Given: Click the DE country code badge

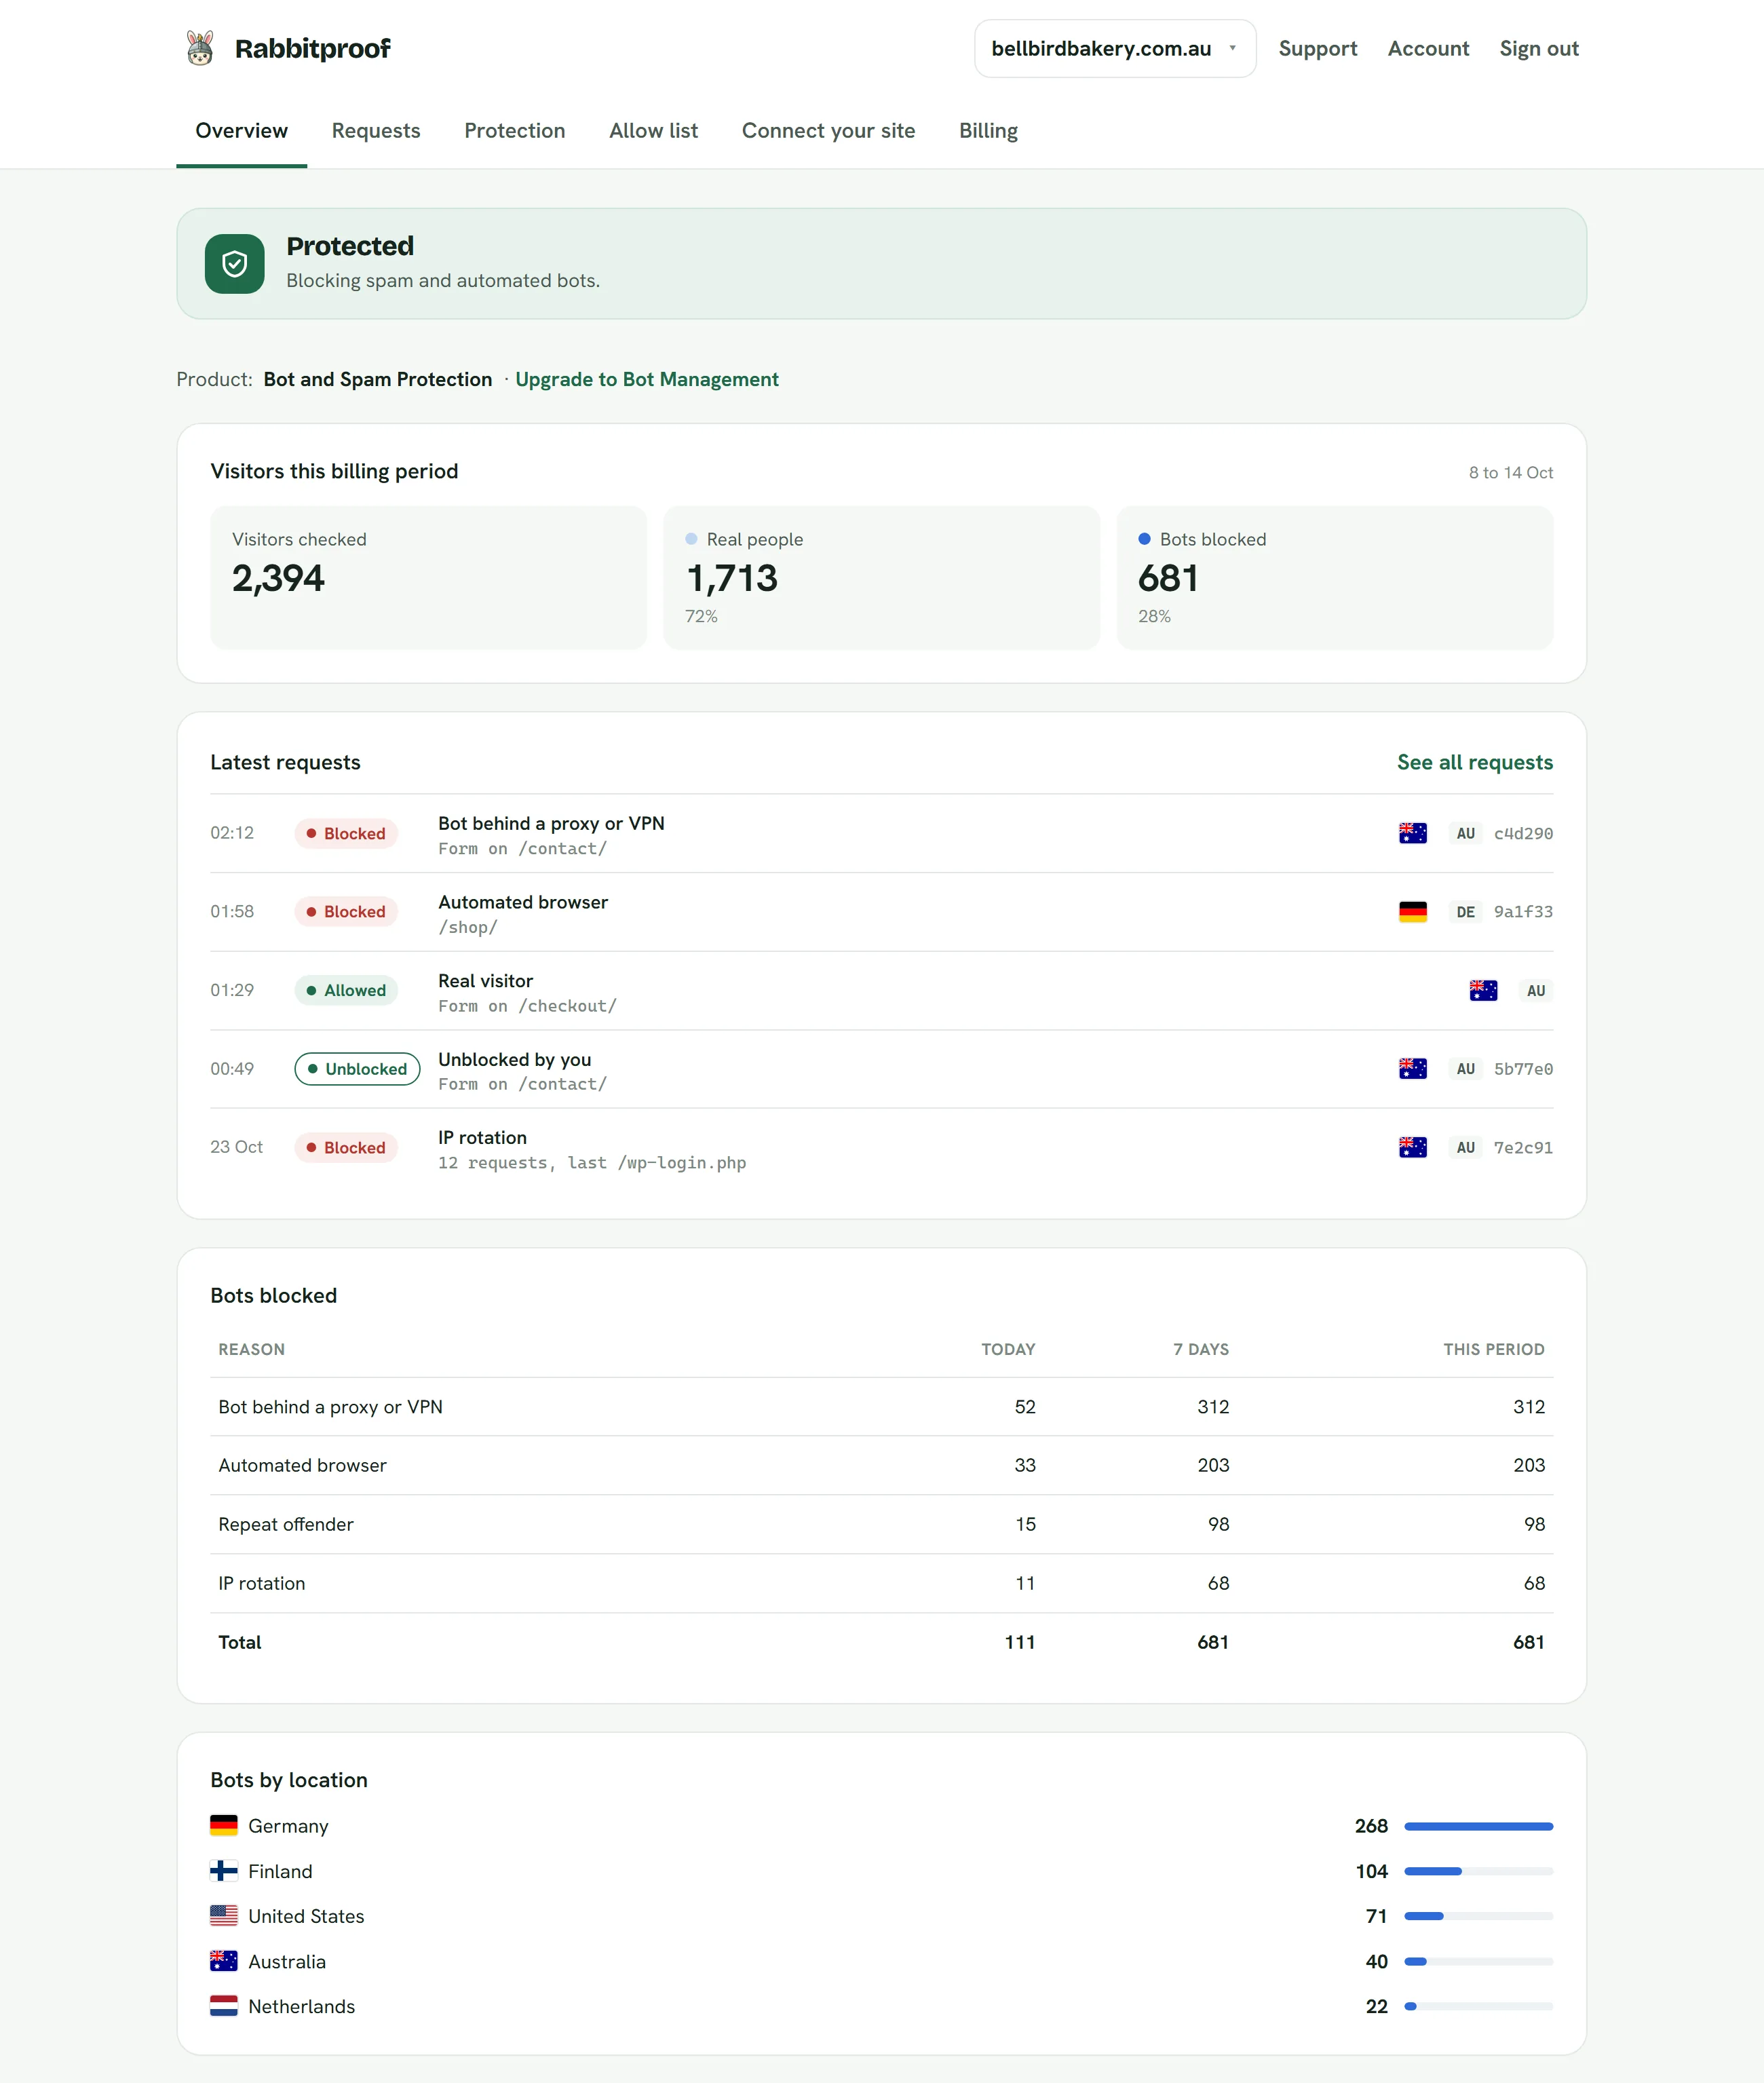Looking at the screenshot, I should click(1465, 911).
